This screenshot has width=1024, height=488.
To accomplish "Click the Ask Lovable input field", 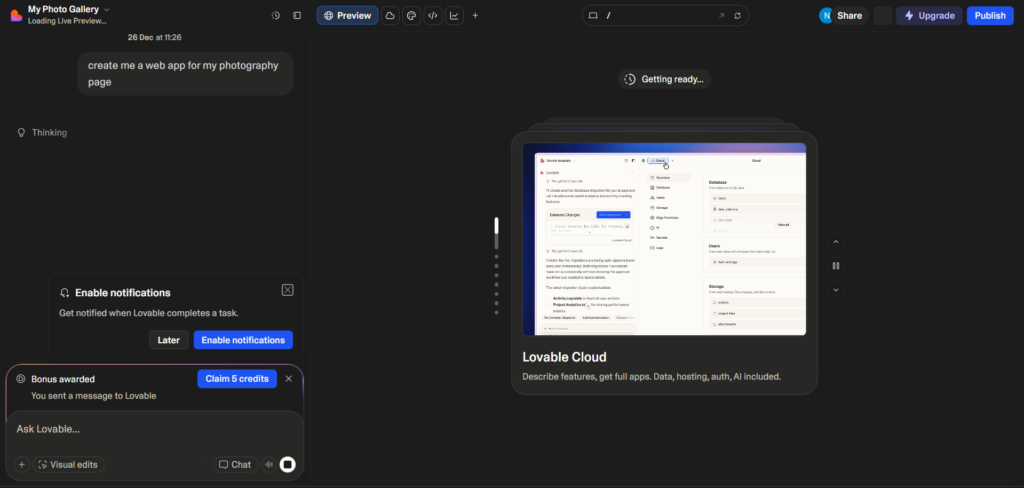I will [x=155, y=429].
